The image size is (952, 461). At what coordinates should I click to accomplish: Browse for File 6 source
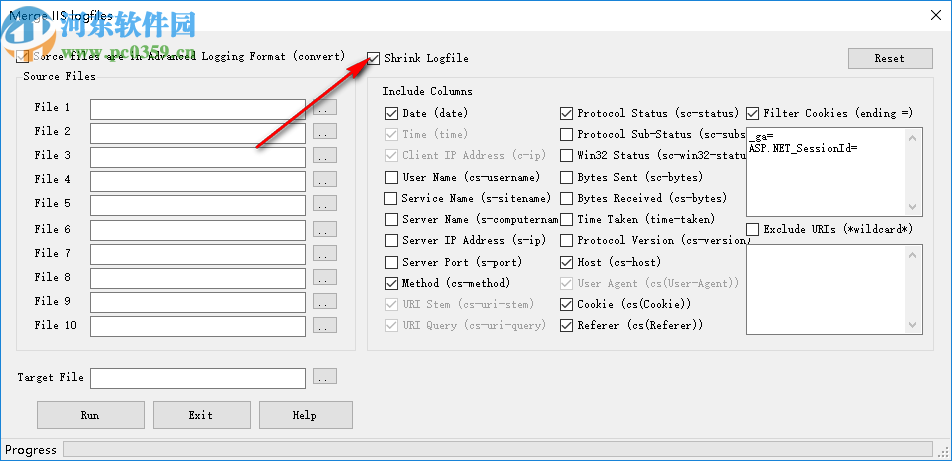click(x=325, y=229)
